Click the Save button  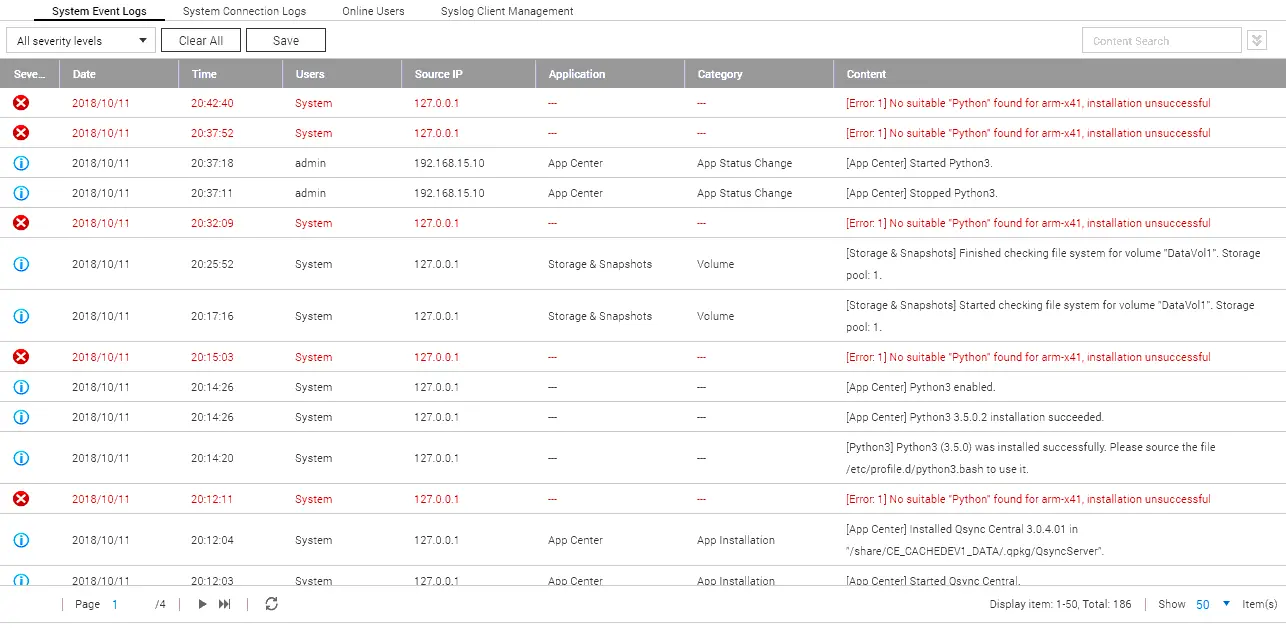pyautogui.click(x=286, y=41)
